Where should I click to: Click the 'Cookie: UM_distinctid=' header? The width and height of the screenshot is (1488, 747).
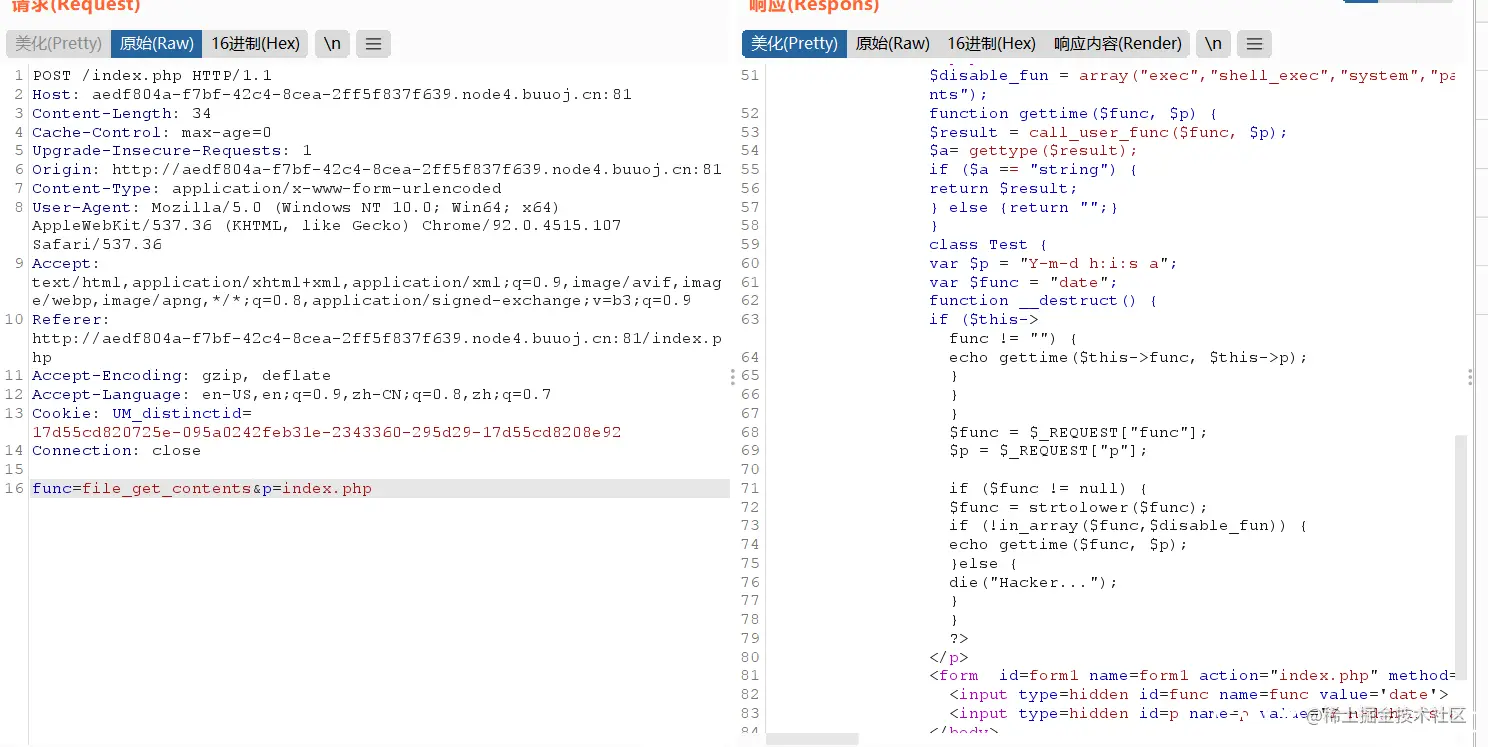[142, 413]
